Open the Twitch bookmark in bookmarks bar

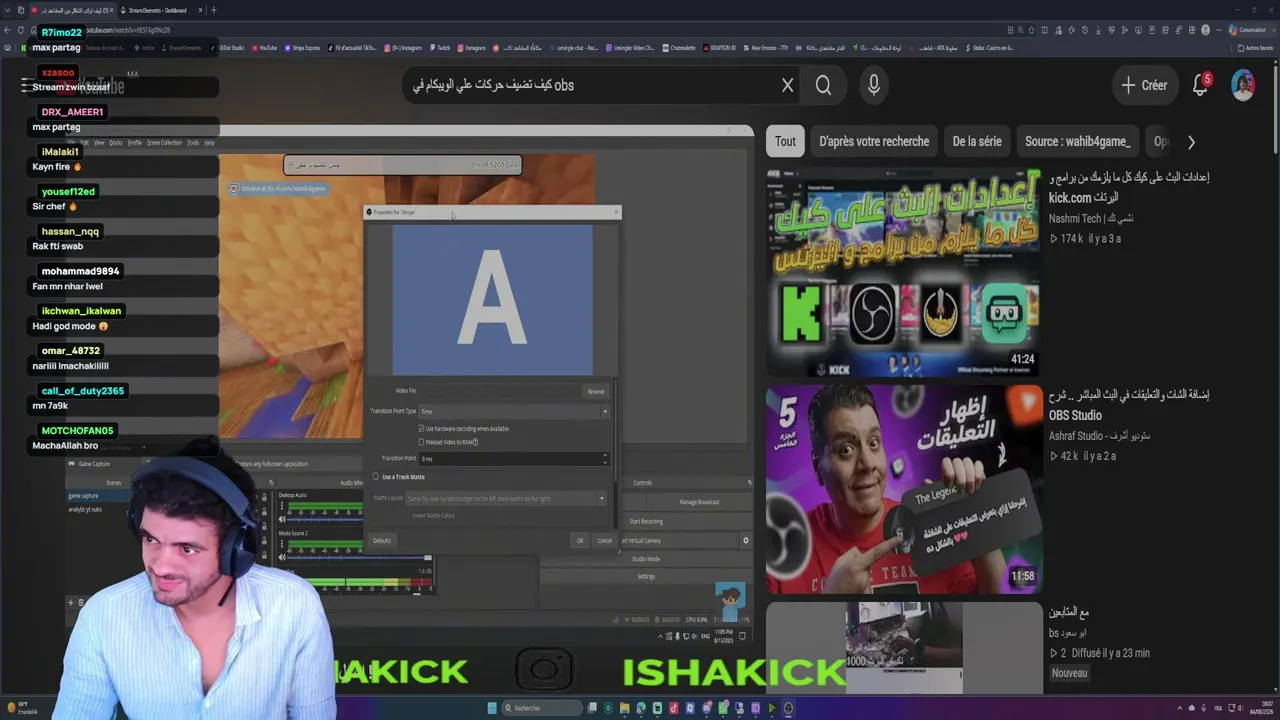tap(439, 47)
